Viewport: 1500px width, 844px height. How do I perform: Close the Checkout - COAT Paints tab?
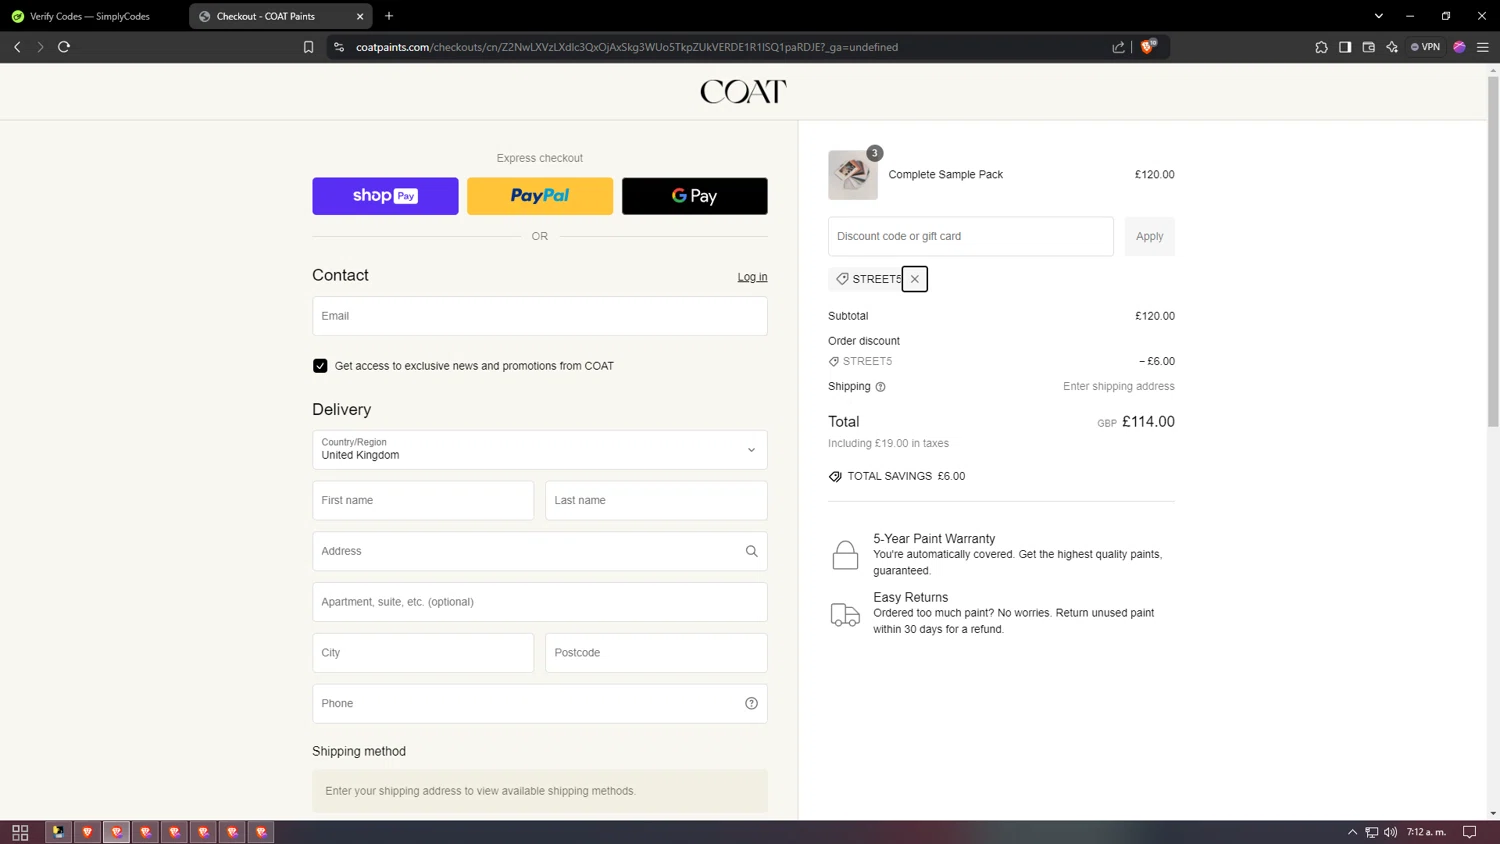coord(360,16)
